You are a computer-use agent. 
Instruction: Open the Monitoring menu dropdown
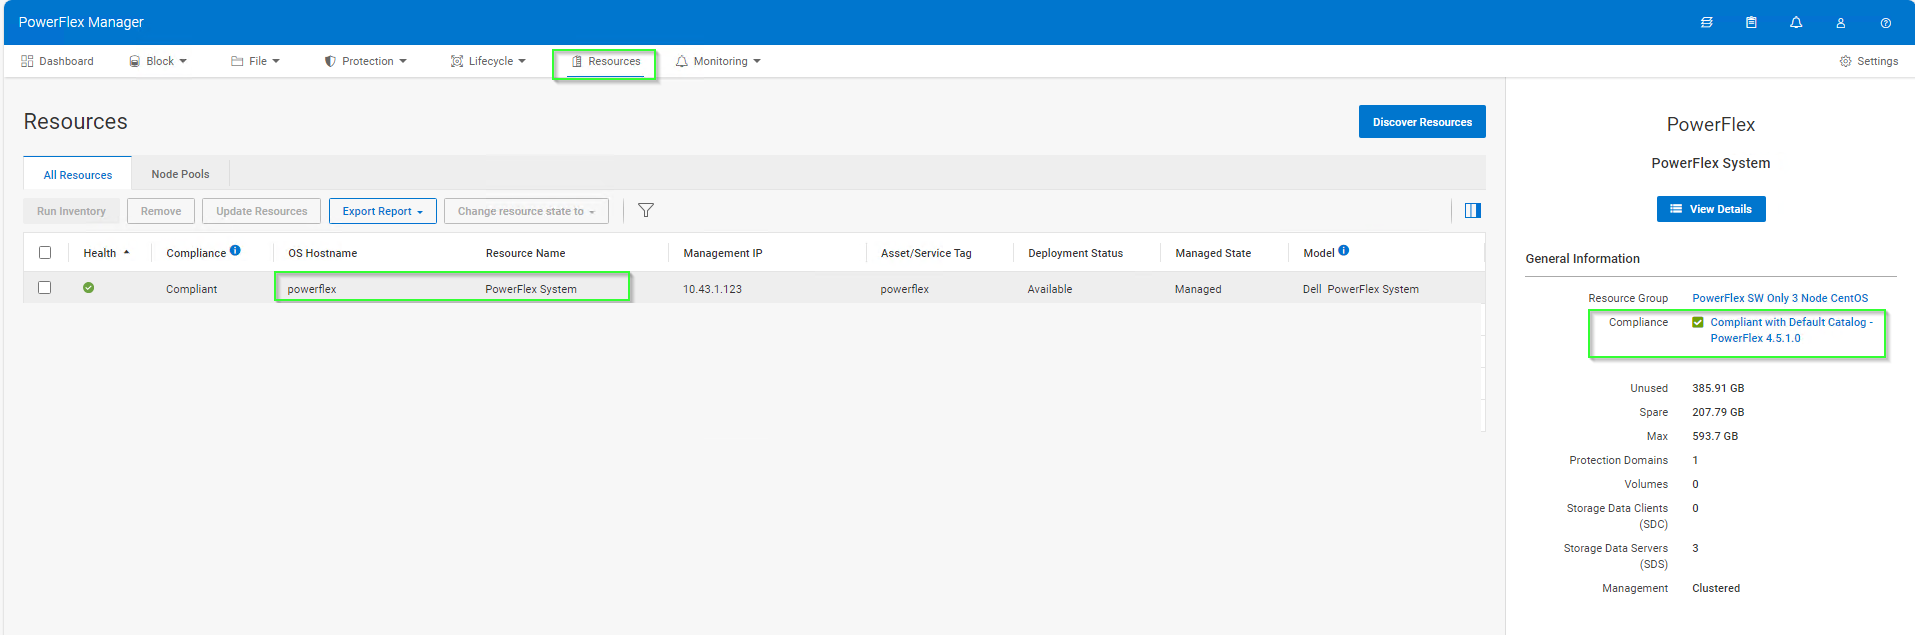point(718,61)
